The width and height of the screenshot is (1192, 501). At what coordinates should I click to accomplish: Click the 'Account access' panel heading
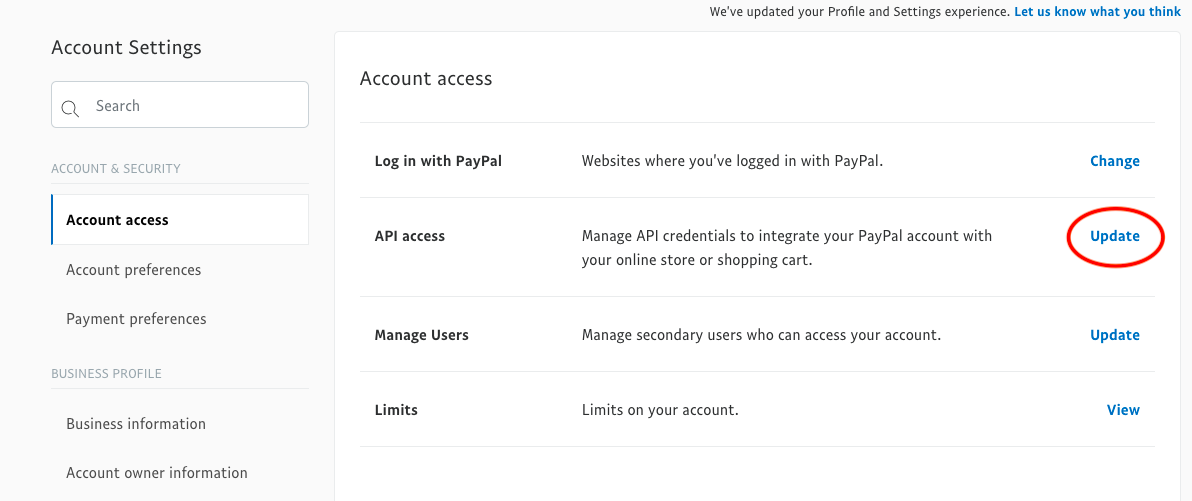pyautogui.click(x=426, y=78)
